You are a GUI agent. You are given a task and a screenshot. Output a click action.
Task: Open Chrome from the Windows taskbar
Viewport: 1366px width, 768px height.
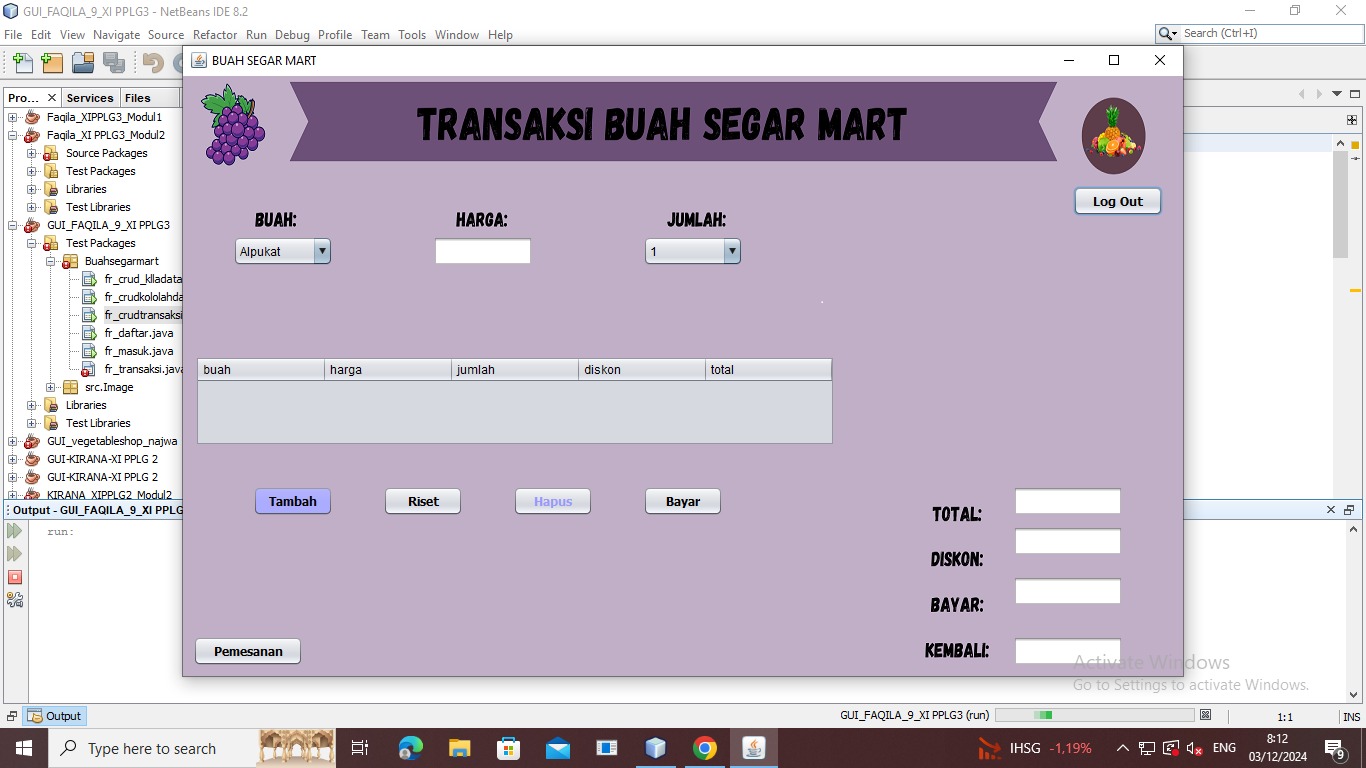point(705,748)
